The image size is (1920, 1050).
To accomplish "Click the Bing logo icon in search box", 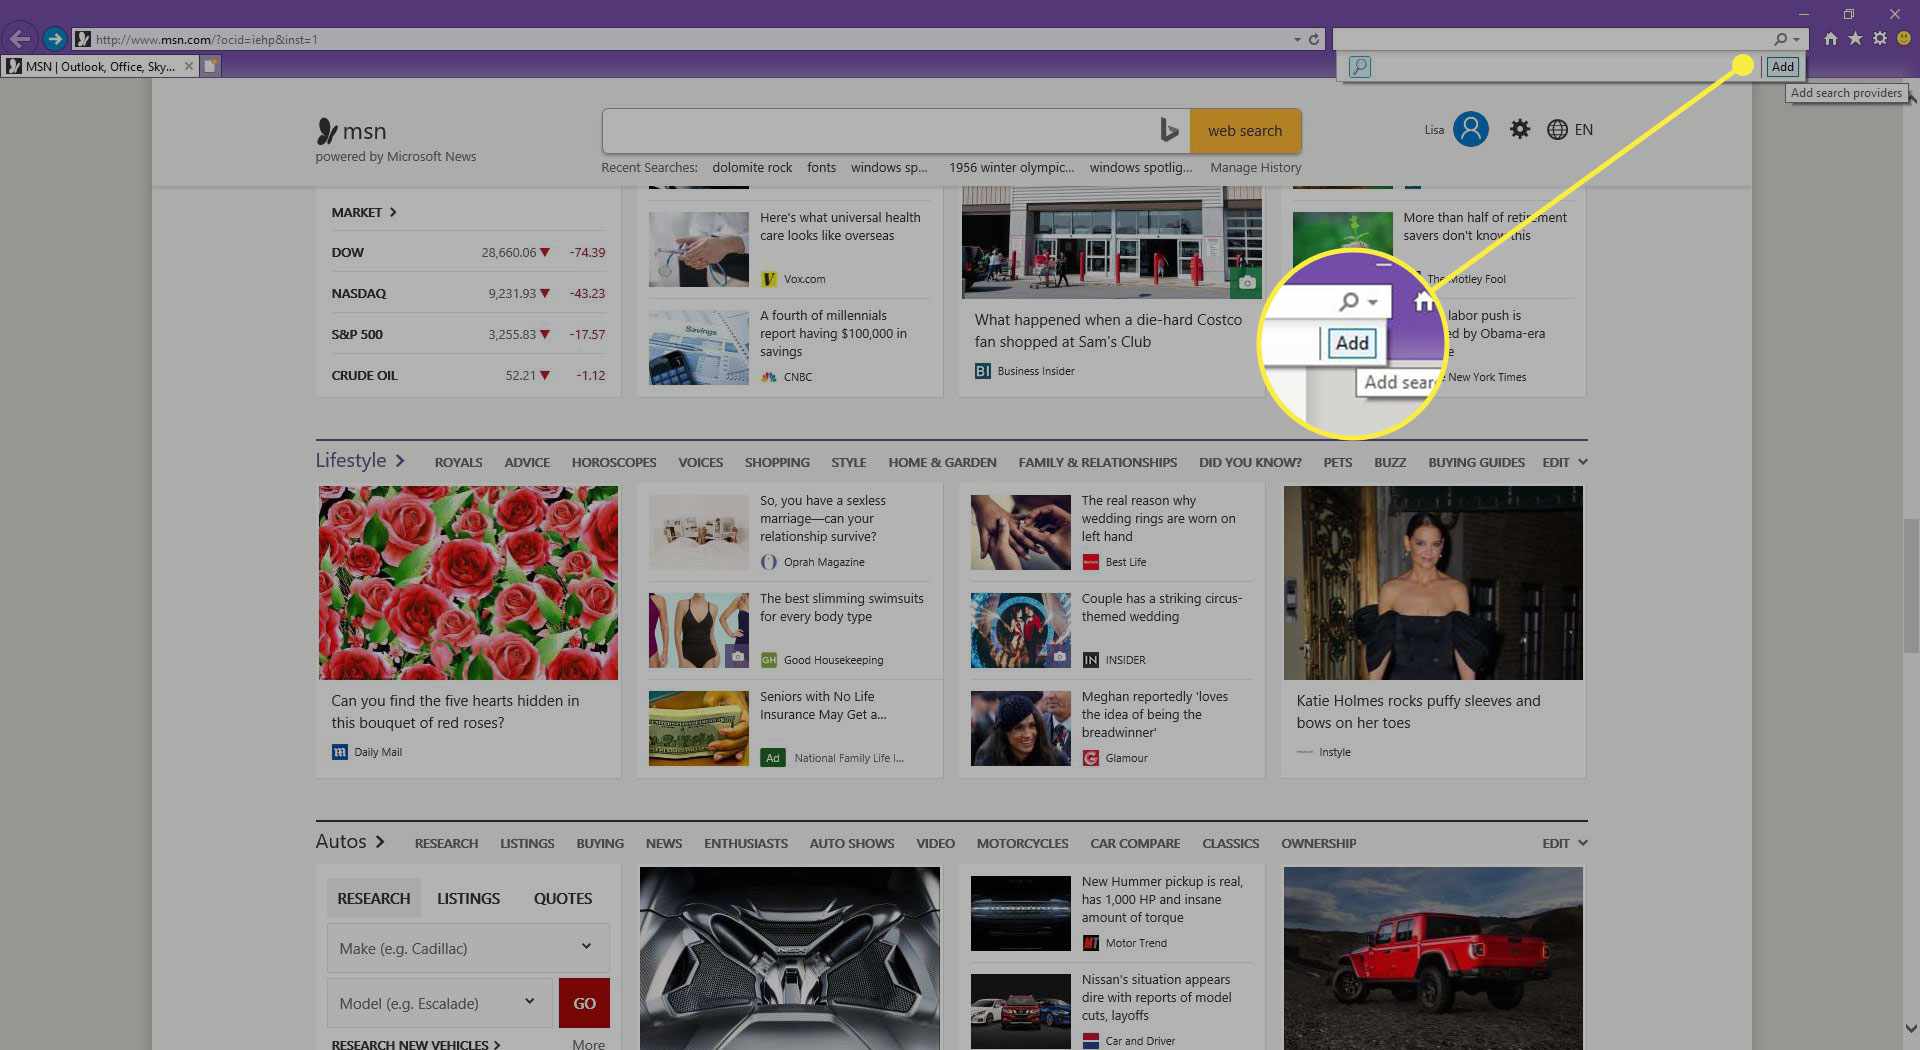I will [1168, 130].
